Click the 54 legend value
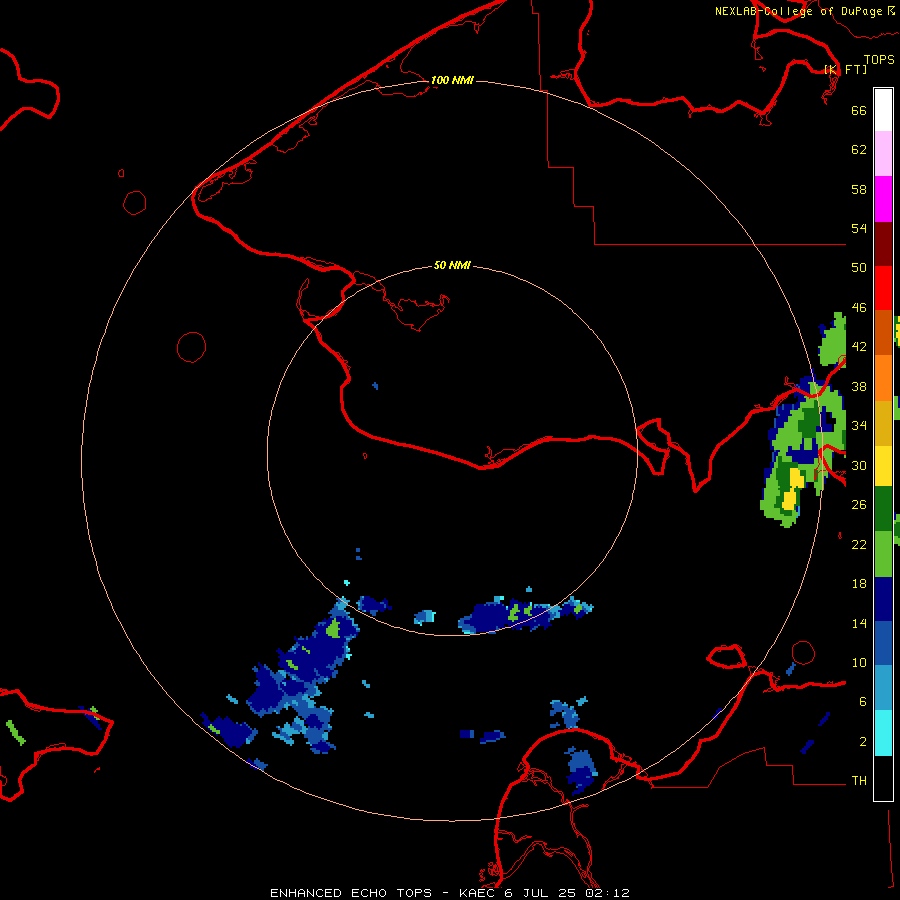 [x=859, y=228]
